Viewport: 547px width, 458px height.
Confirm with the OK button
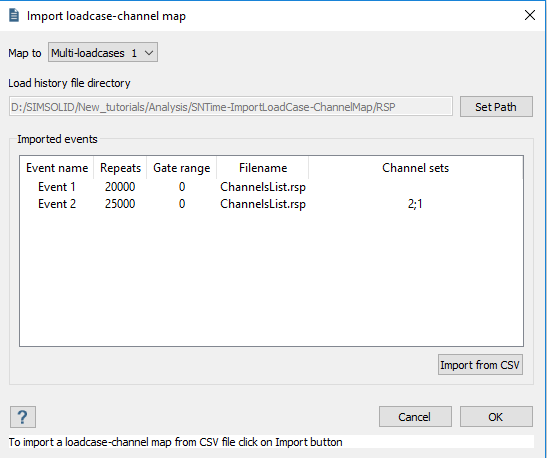496,417
